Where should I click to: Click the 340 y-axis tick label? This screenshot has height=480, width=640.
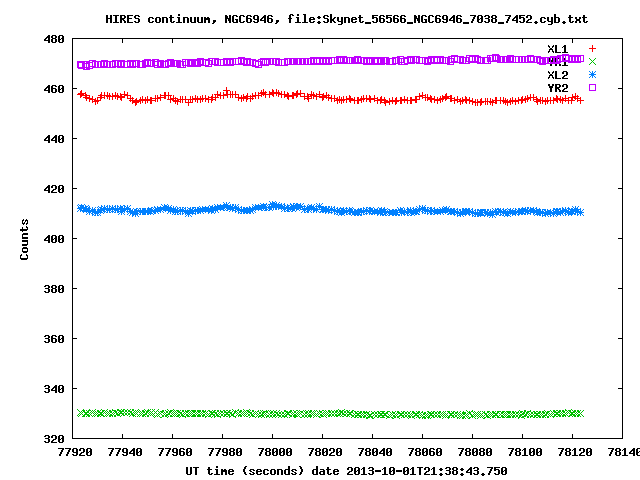point(54,389)
